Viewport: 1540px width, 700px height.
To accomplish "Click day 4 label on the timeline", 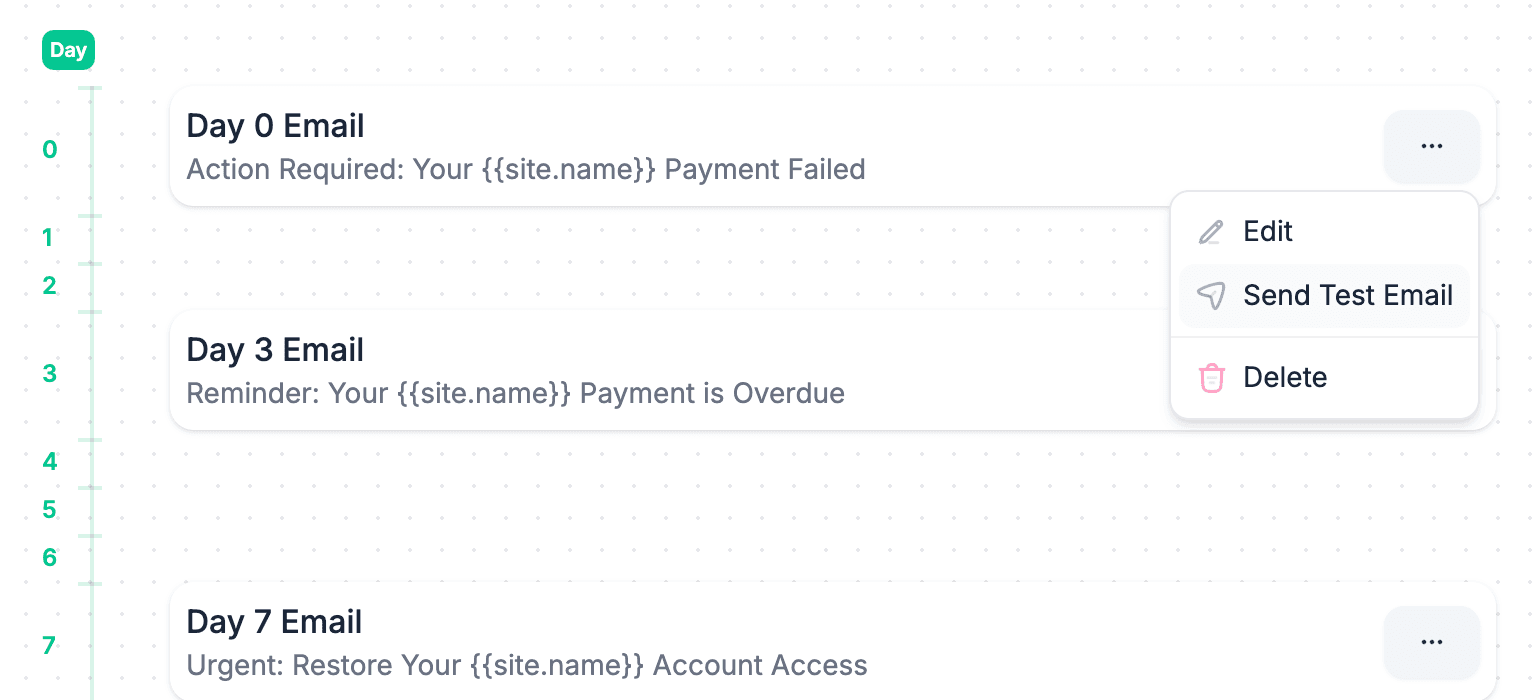I will pos(49,461).
